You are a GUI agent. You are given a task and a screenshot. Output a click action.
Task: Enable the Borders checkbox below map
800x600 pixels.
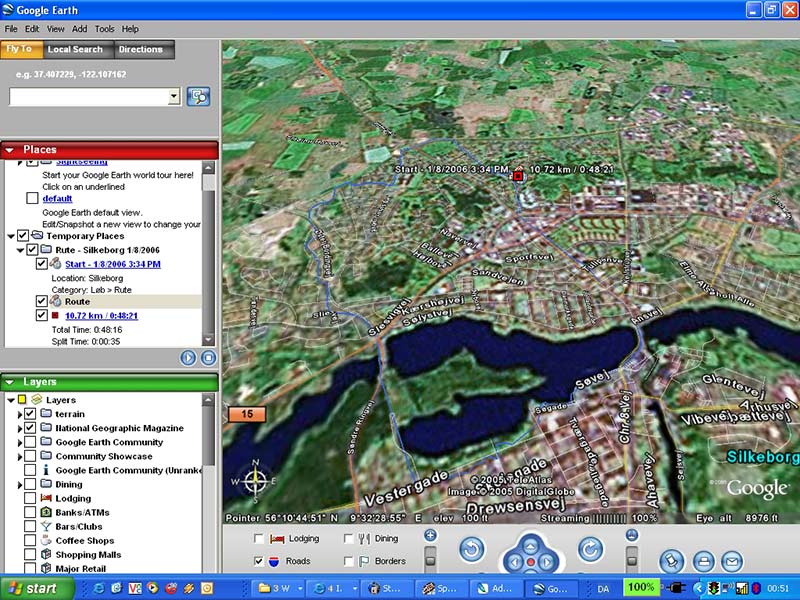[348, 561]
